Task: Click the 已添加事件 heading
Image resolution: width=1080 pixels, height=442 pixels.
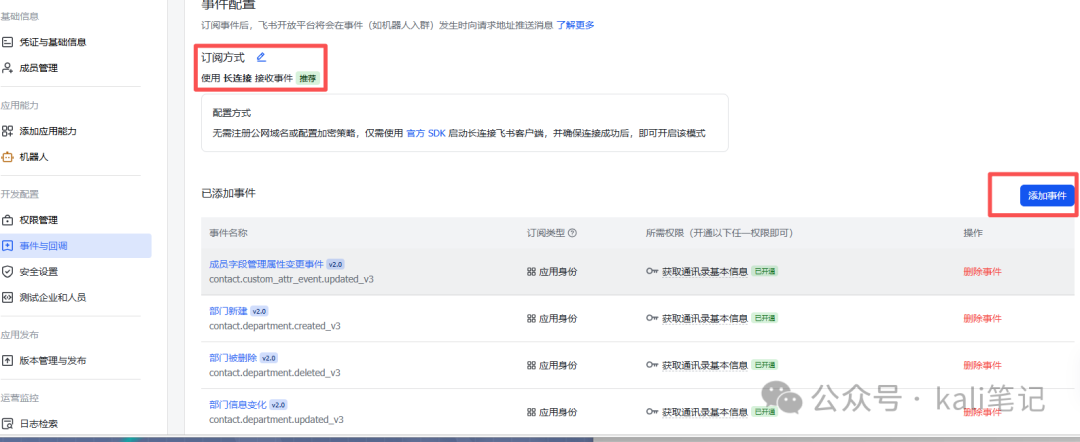Action: click(x=228, y=193)
